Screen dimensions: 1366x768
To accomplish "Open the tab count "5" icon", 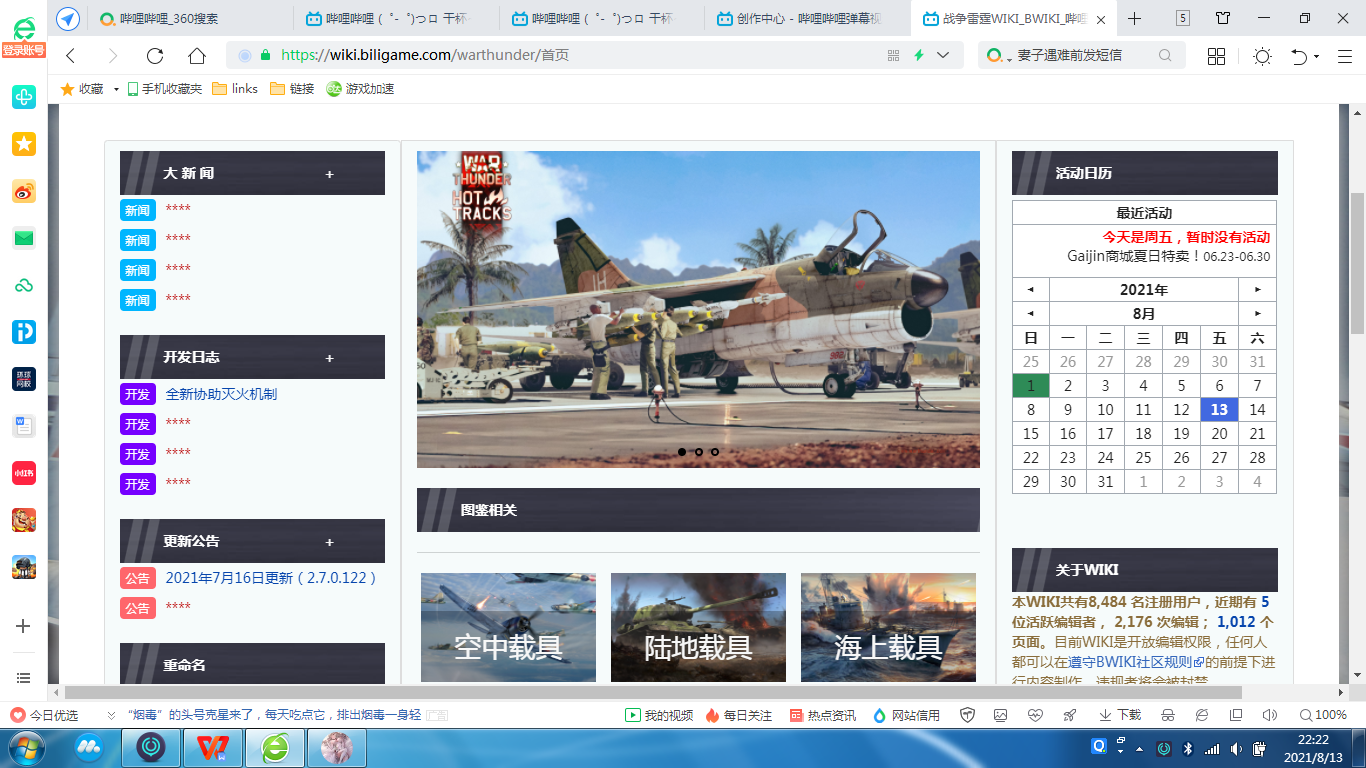I will point(1183,18).
